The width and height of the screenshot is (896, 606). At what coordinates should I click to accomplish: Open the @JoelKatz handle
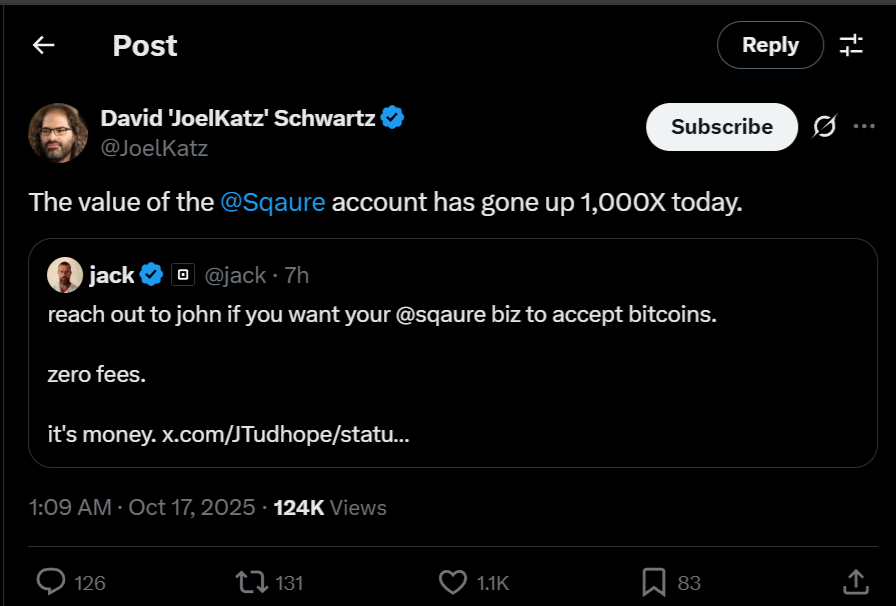[154, 149]
